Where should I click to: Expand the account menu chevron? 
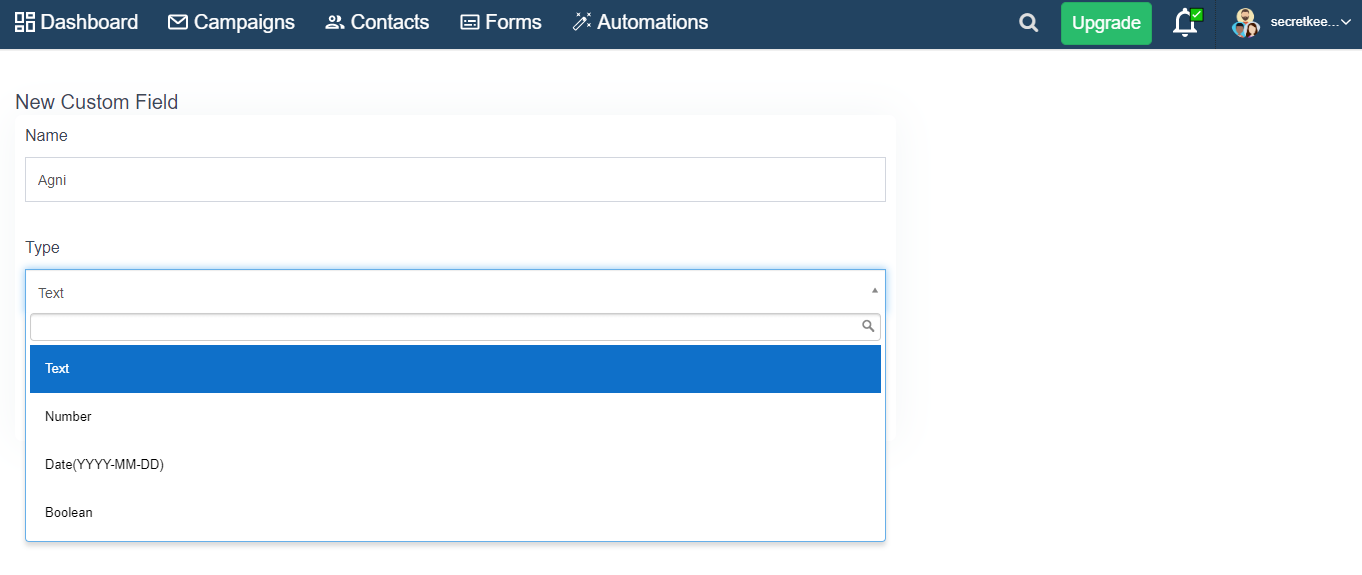(1345, 22)
